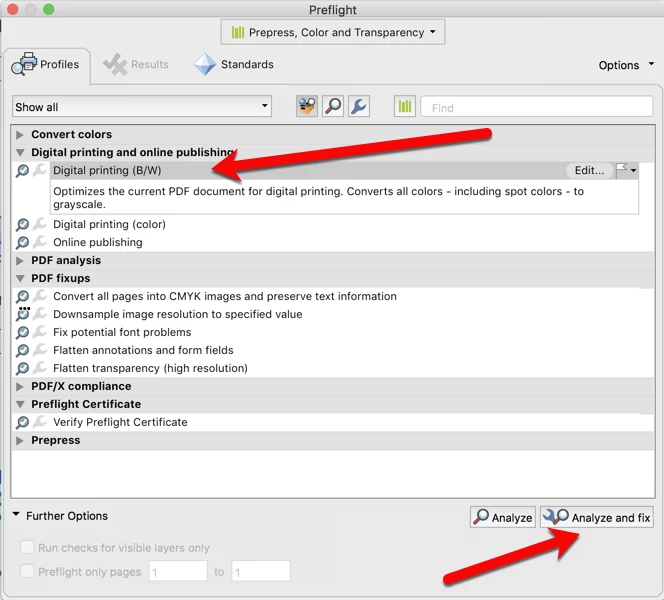The image size is (664, 600).
Task: Collapse the Preflight Certificate group
Action: click(19, 404)
